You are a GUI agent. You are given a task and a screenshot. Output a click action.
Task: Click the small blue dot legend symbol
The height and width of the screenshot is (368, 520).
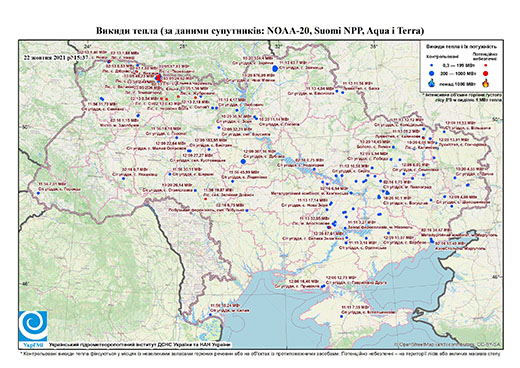tap(431, 66)
